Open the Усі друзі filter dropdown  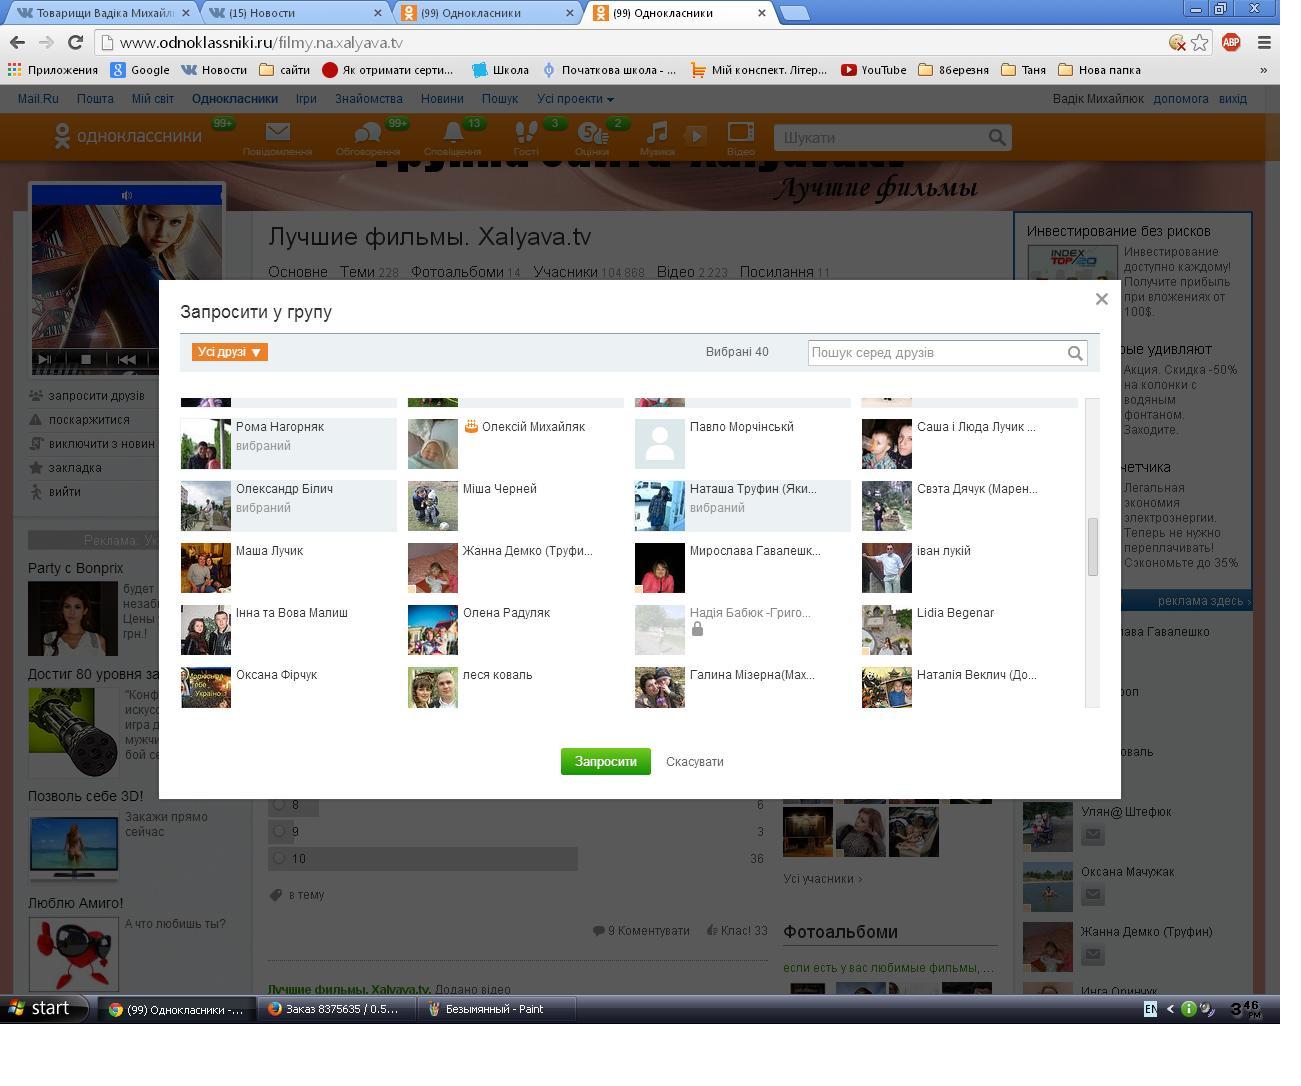click(230, 352)
